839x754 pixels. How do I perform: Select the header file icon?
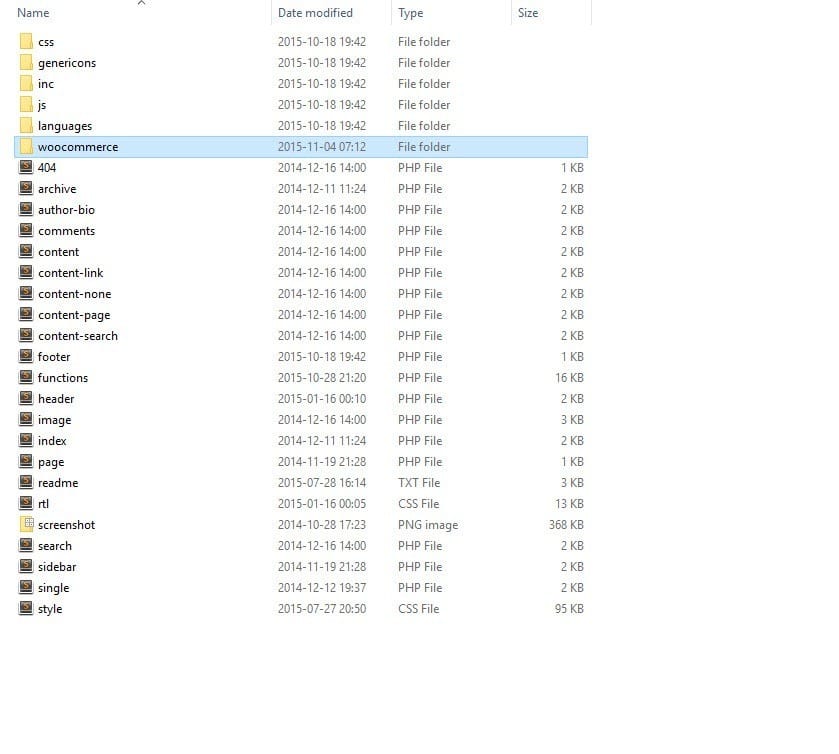[x=26, y=398]
